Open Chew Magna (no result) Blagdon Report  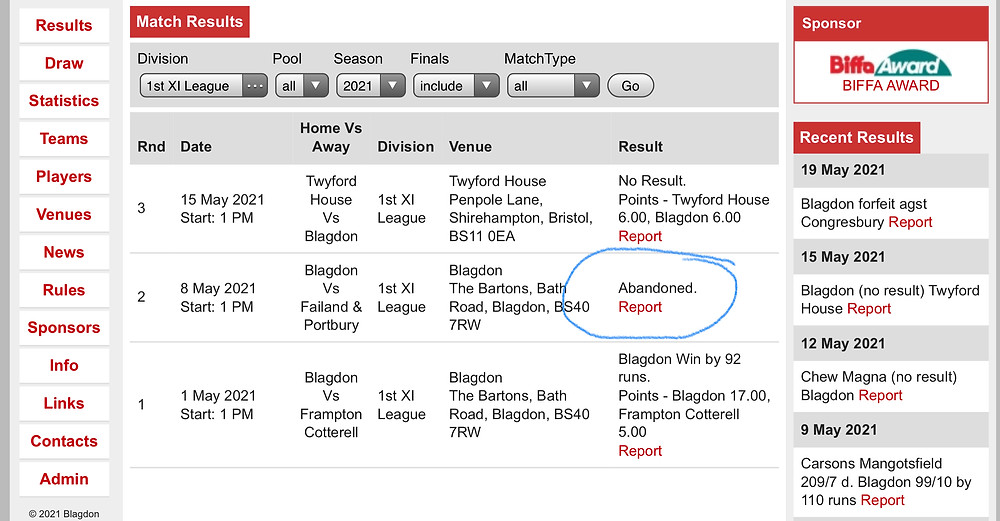click(880, 395)
